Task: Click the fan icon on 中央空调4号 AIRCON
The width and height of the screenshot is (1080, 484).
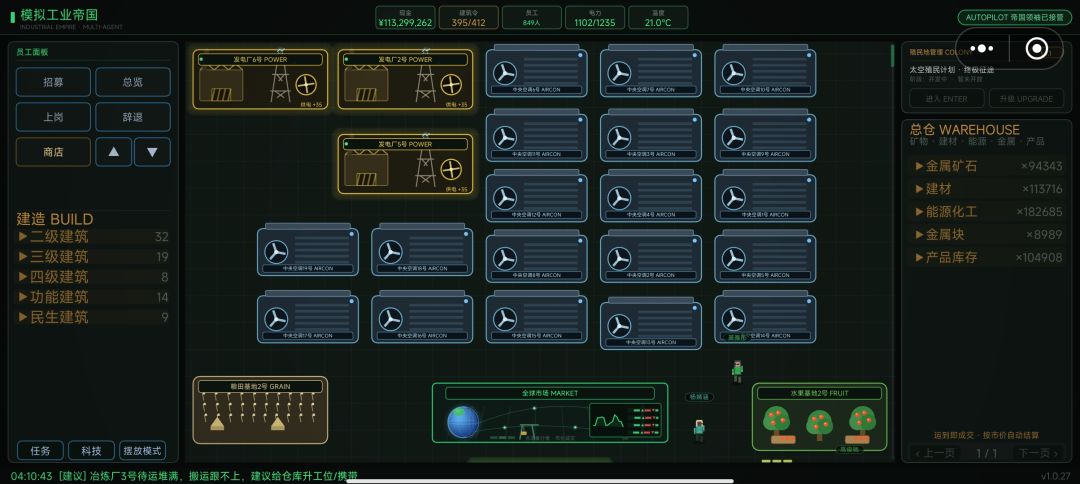Action: [619, 198]
